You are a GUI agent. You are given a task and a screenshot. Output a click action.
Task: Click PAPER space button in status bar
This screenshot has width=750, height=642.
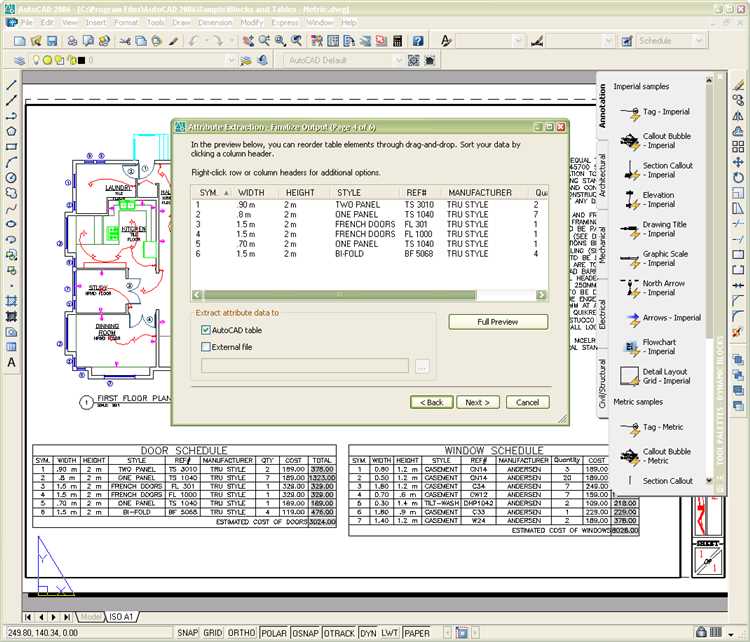(x=417, y=633)
